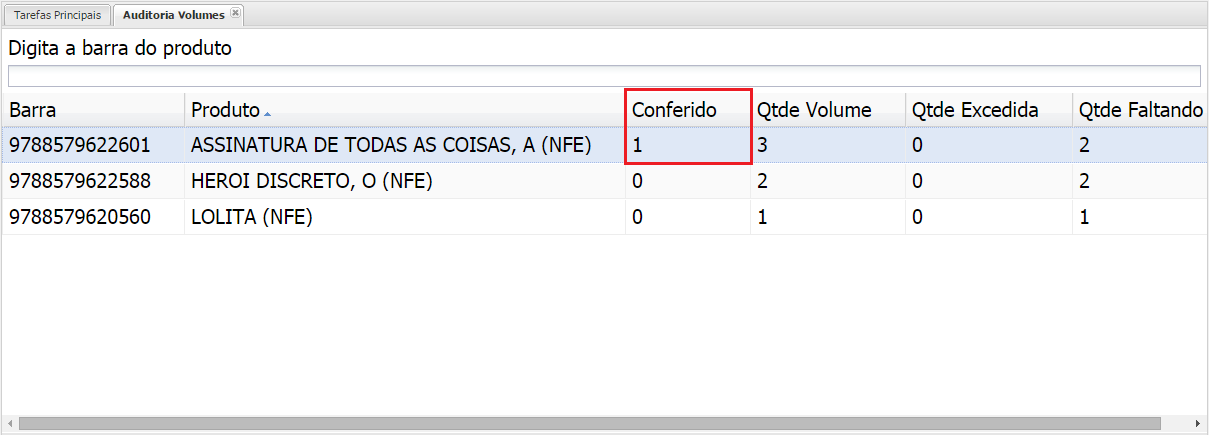Click the Qtde Volume column header

coord(814,110)
